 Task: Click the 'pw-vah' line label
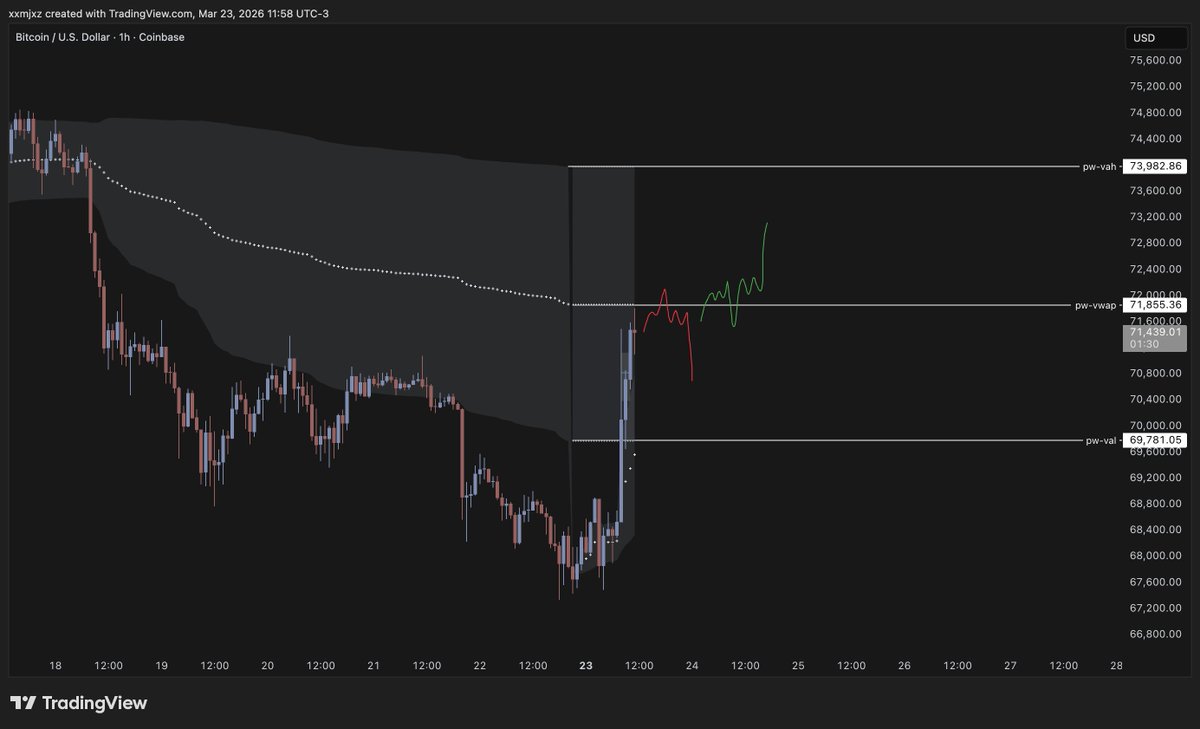click(1098, 166)
